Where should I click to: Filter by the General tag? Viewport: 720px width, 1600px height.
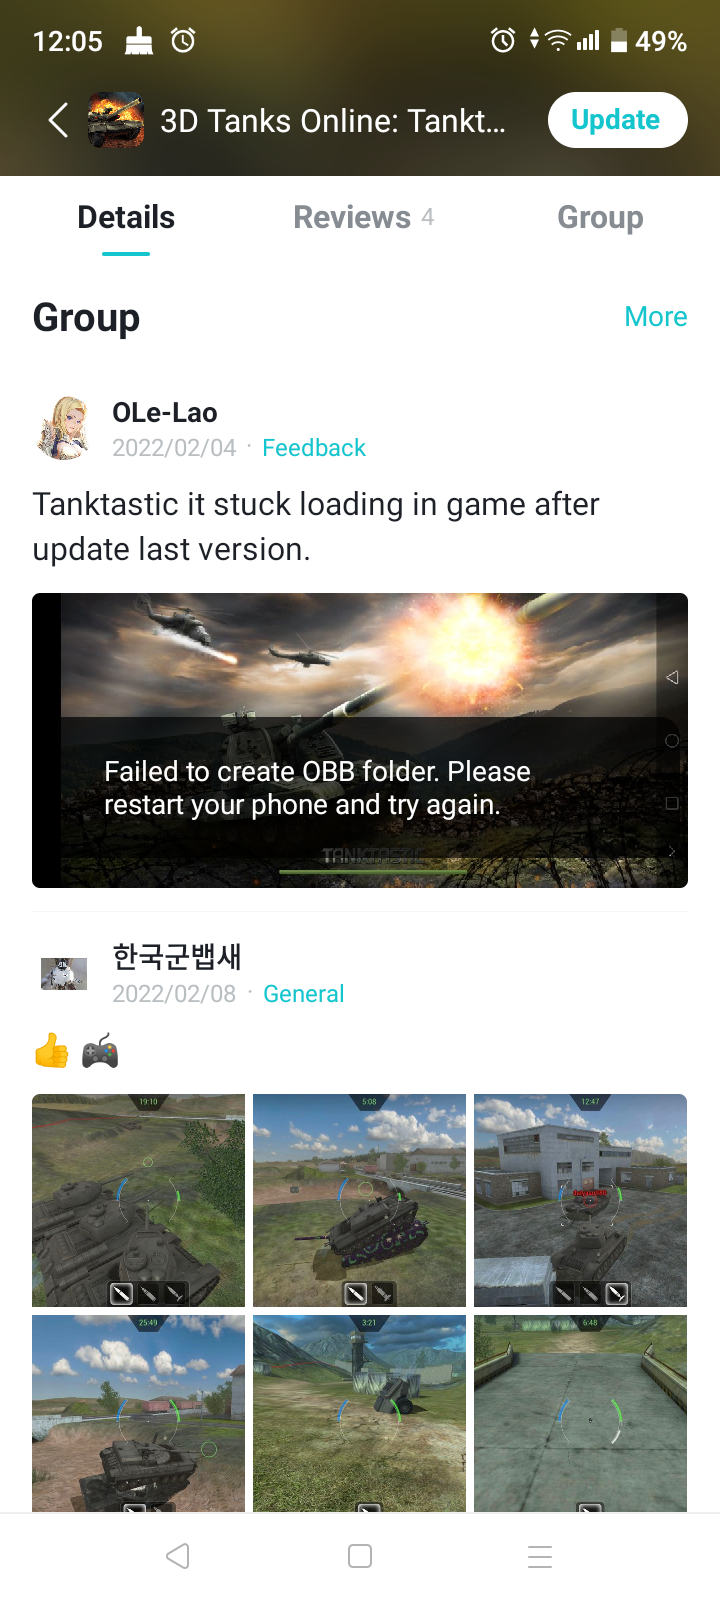(x=304, y=994)
